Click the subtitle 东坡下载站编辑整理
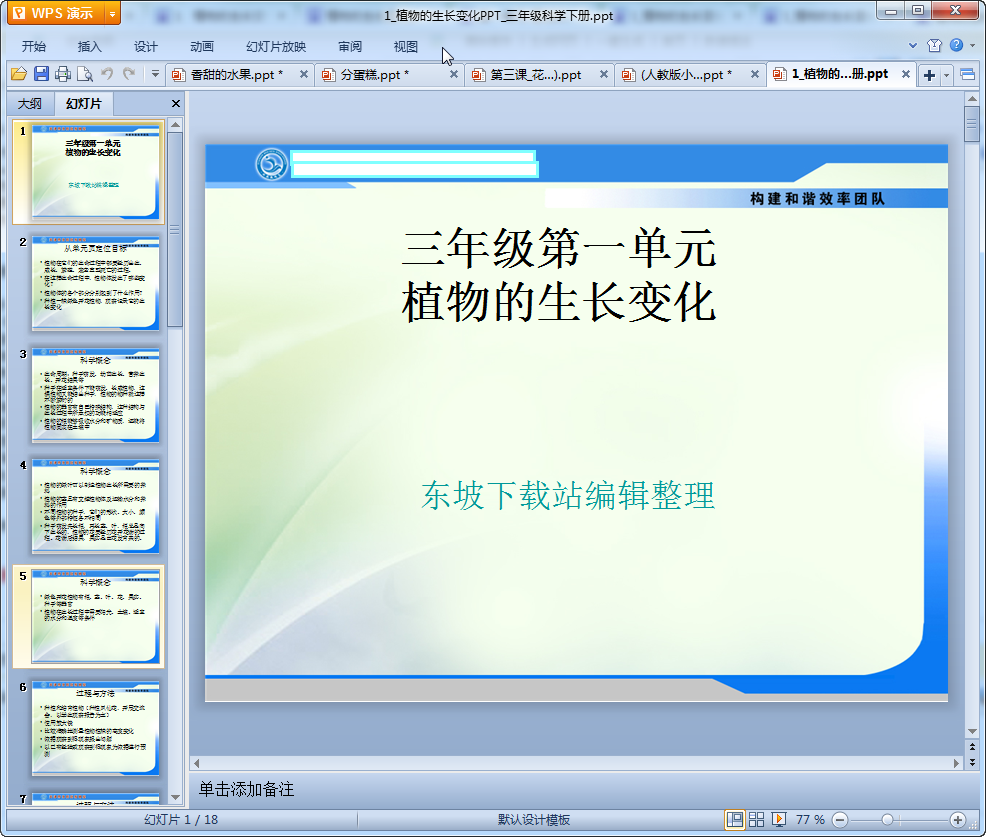 (x=568, y=496)
